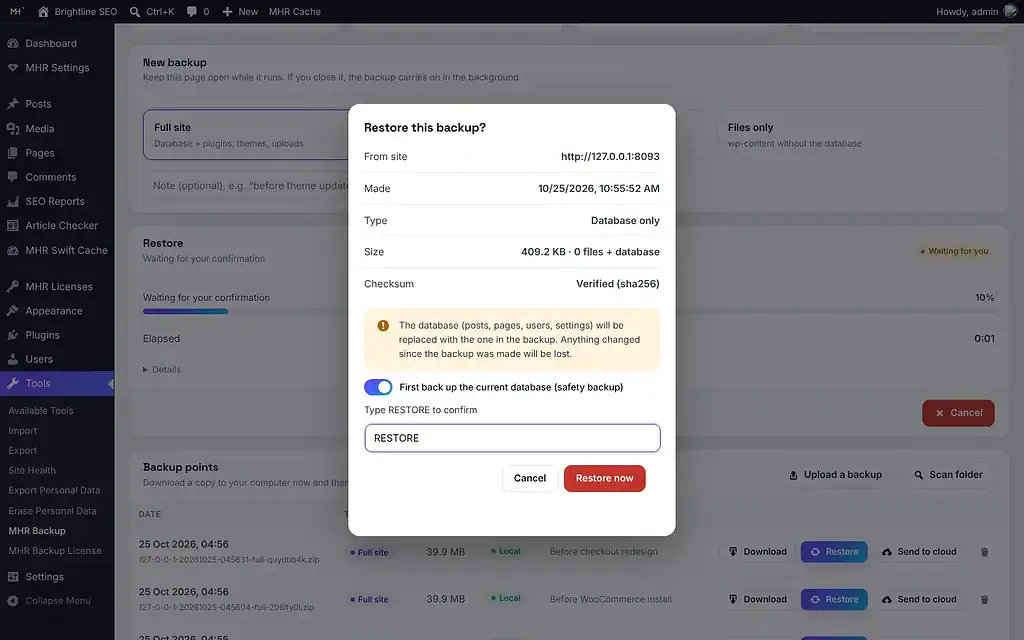Click the MH logo icon in admin bar
Image resolution: width=1024 pixels, height=640 pixels.
point(16,11)
